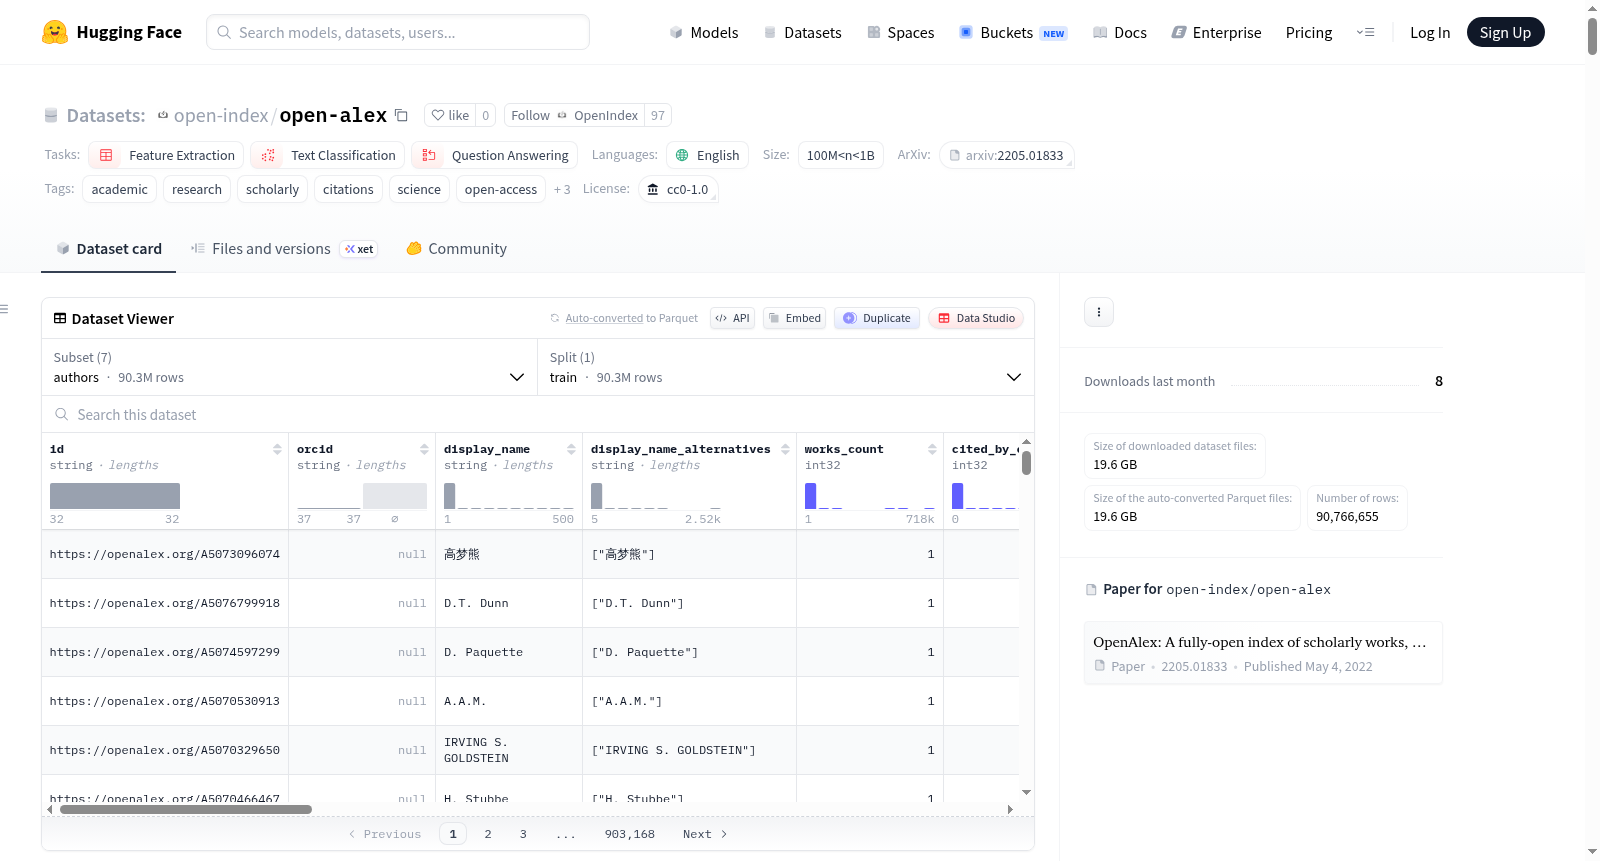Go to page 3 of the dataset

523,834
